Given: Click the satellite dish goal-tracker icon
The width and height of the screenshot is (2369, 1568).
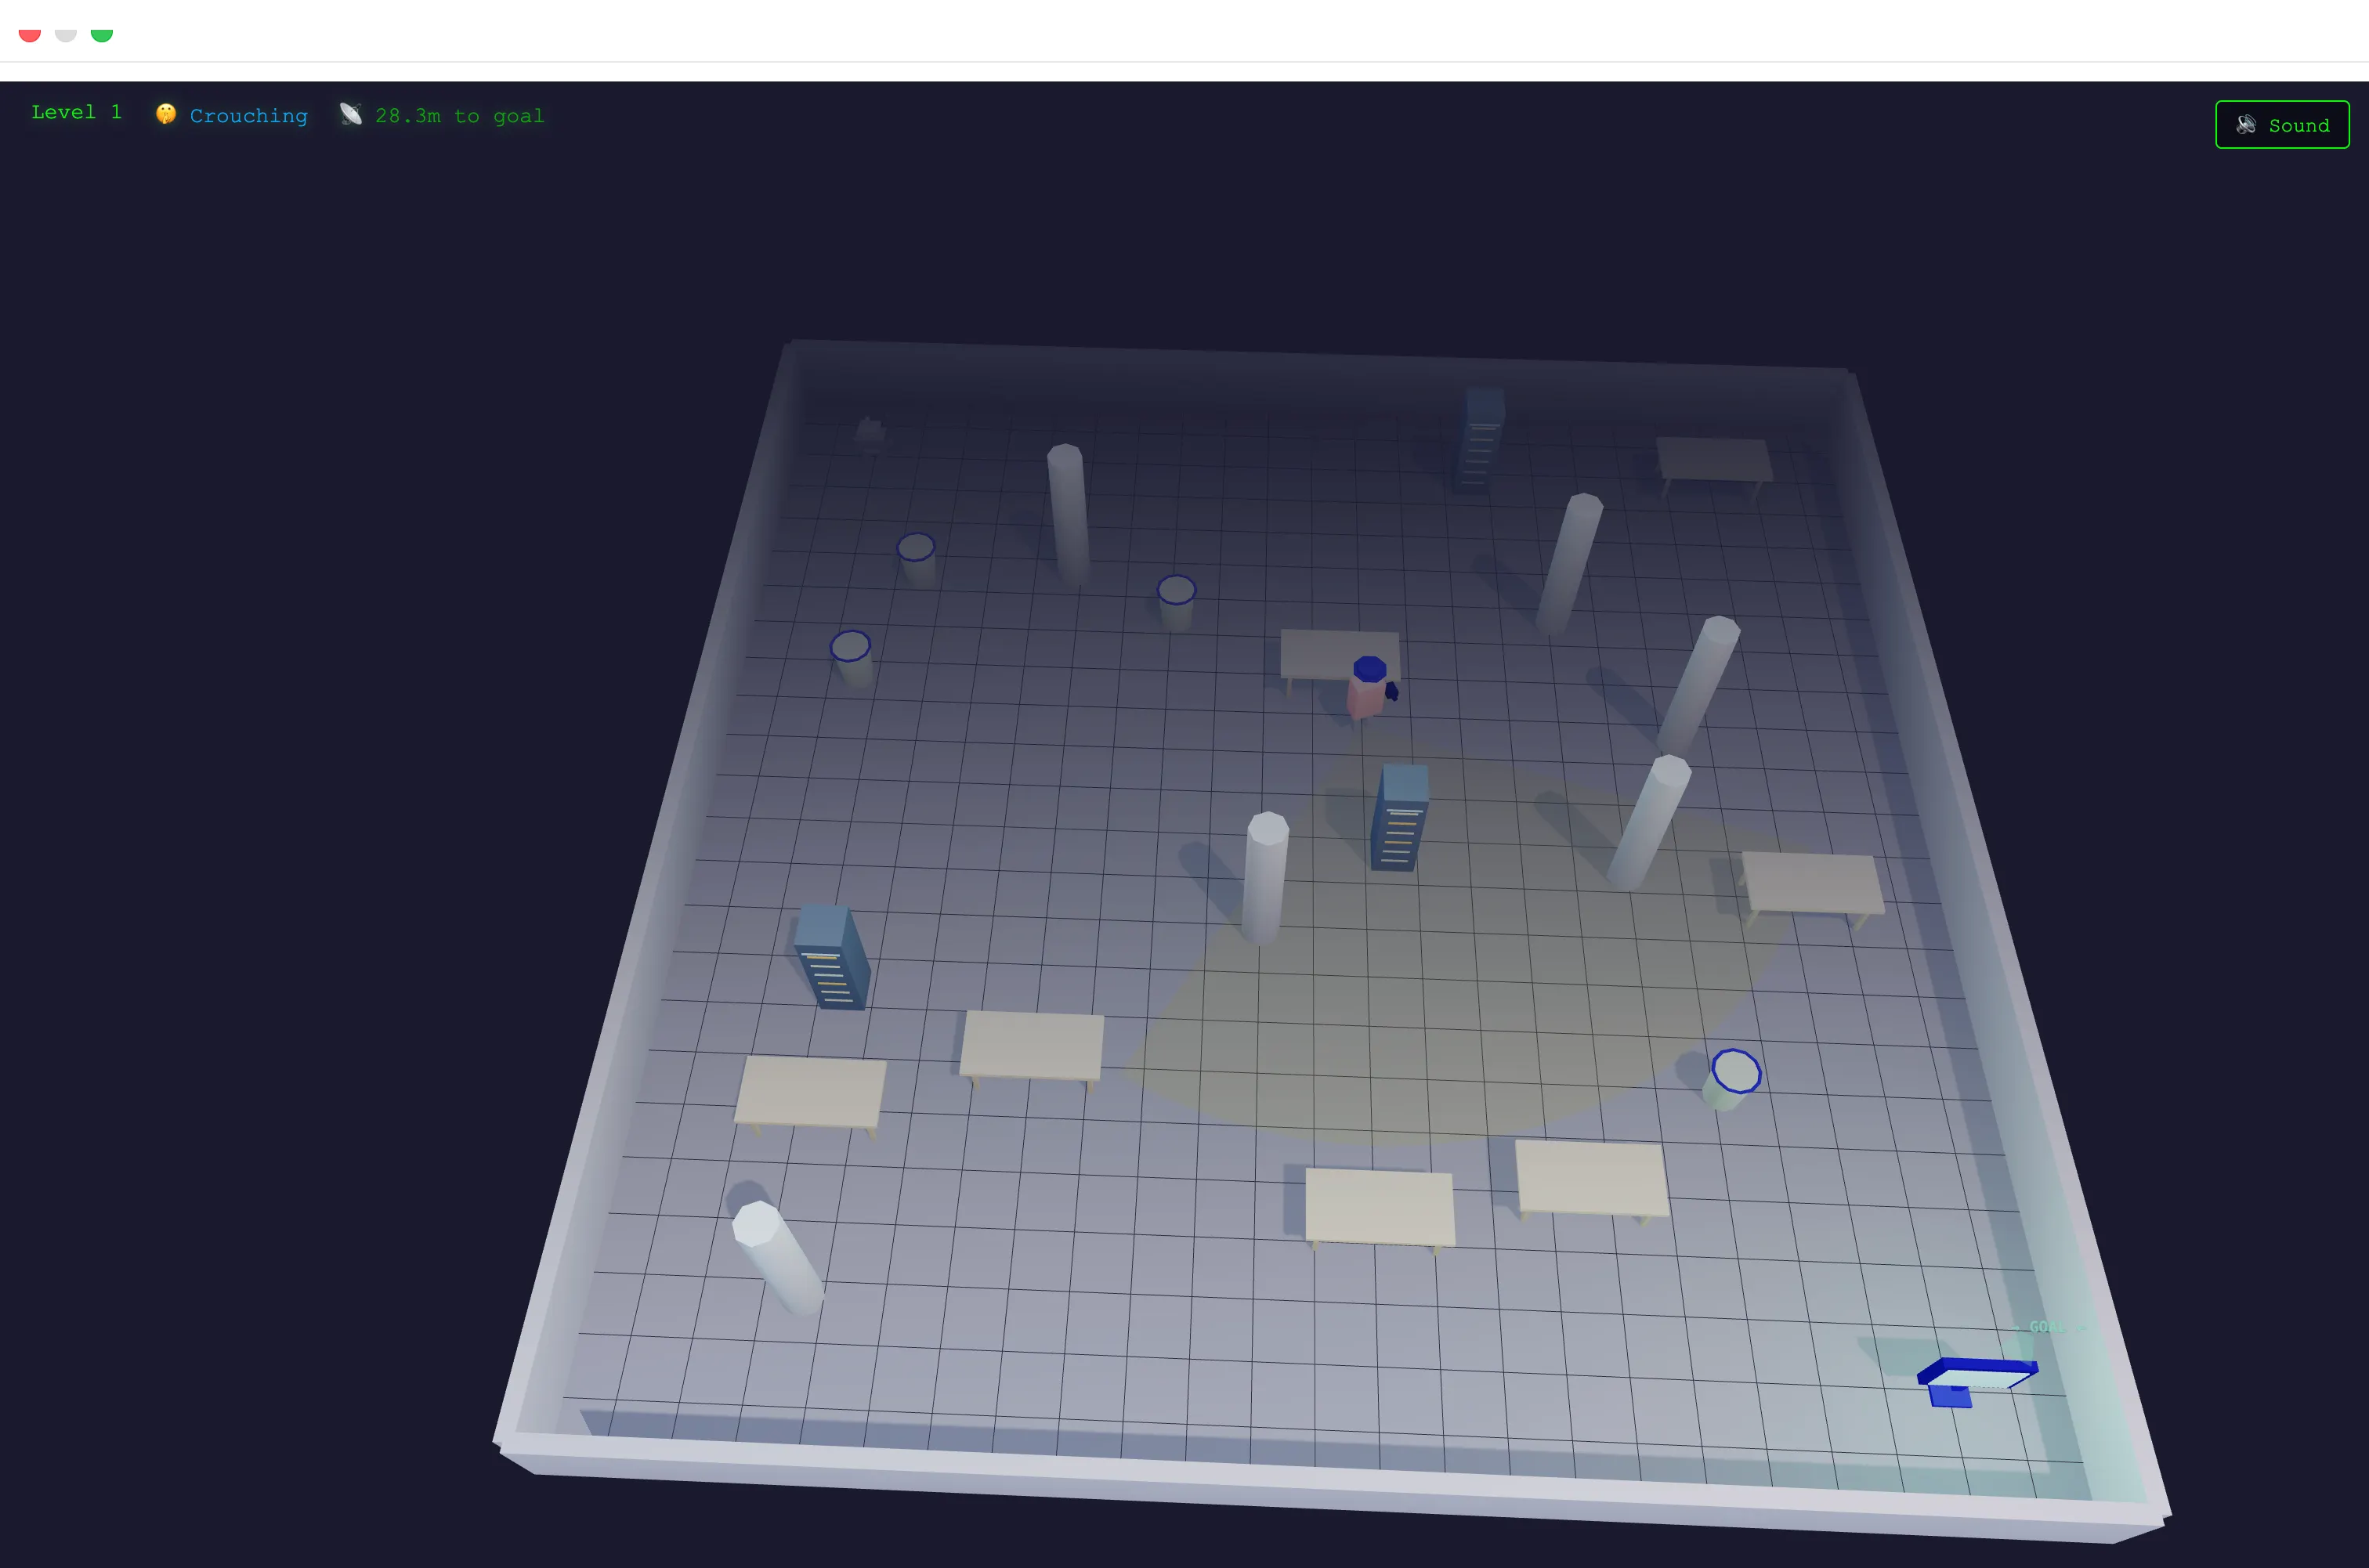Looking at the screenshot, I should click(350, 114).
